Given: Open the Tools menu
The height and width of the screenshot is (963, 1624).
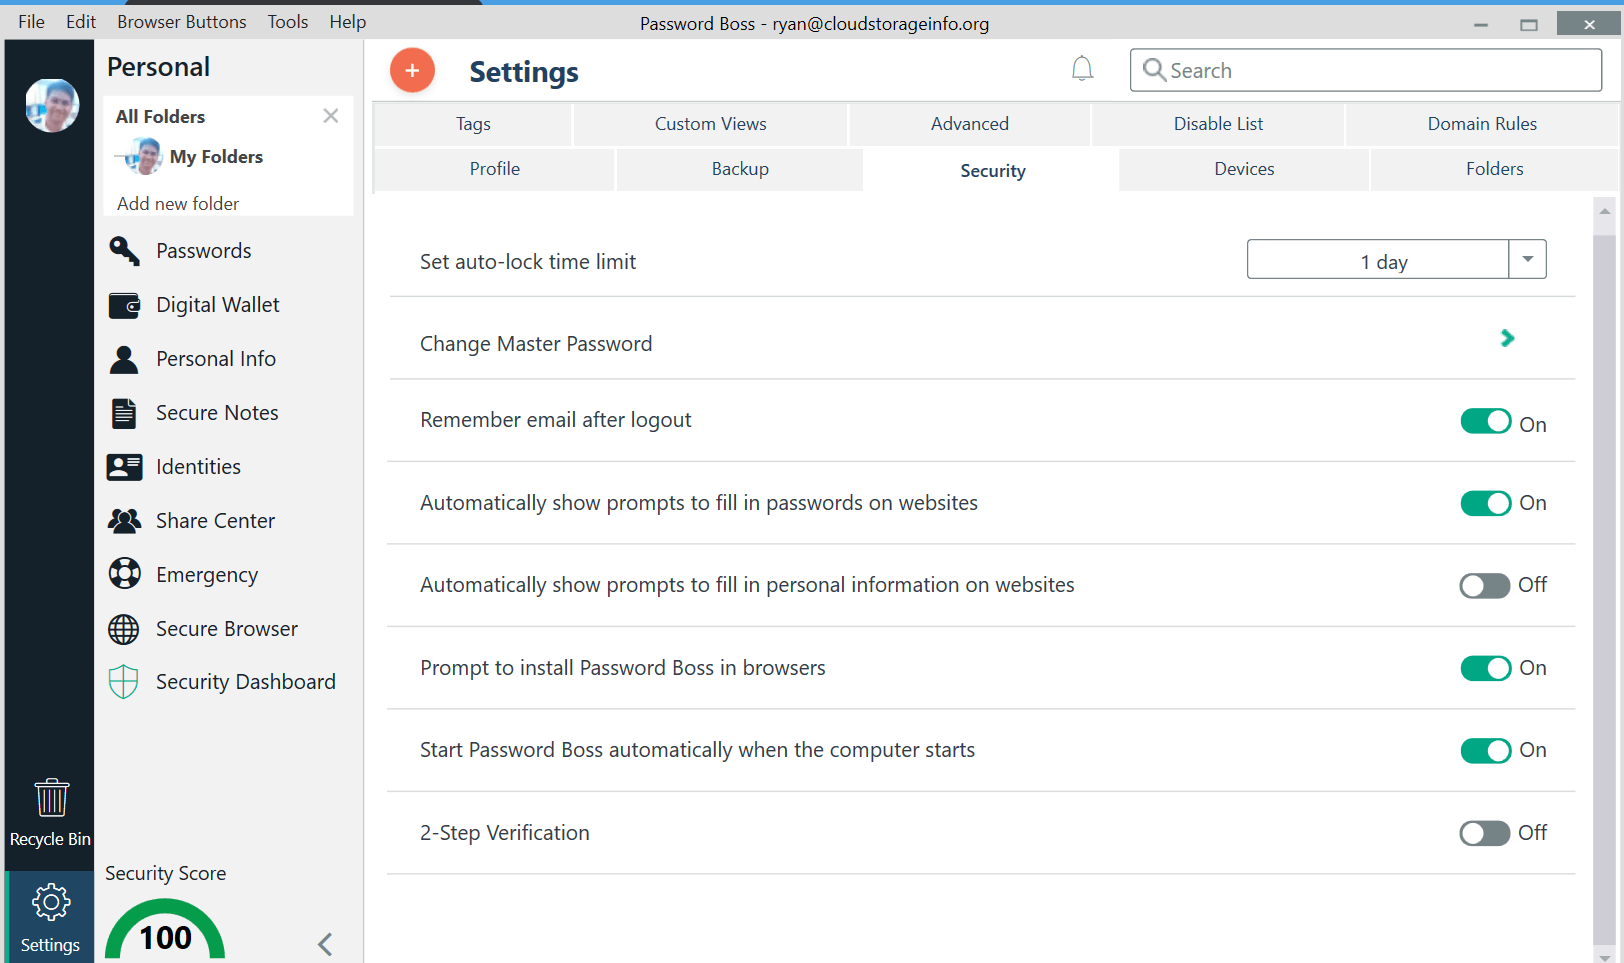Looking at the screenshot, I should (287, 21).
